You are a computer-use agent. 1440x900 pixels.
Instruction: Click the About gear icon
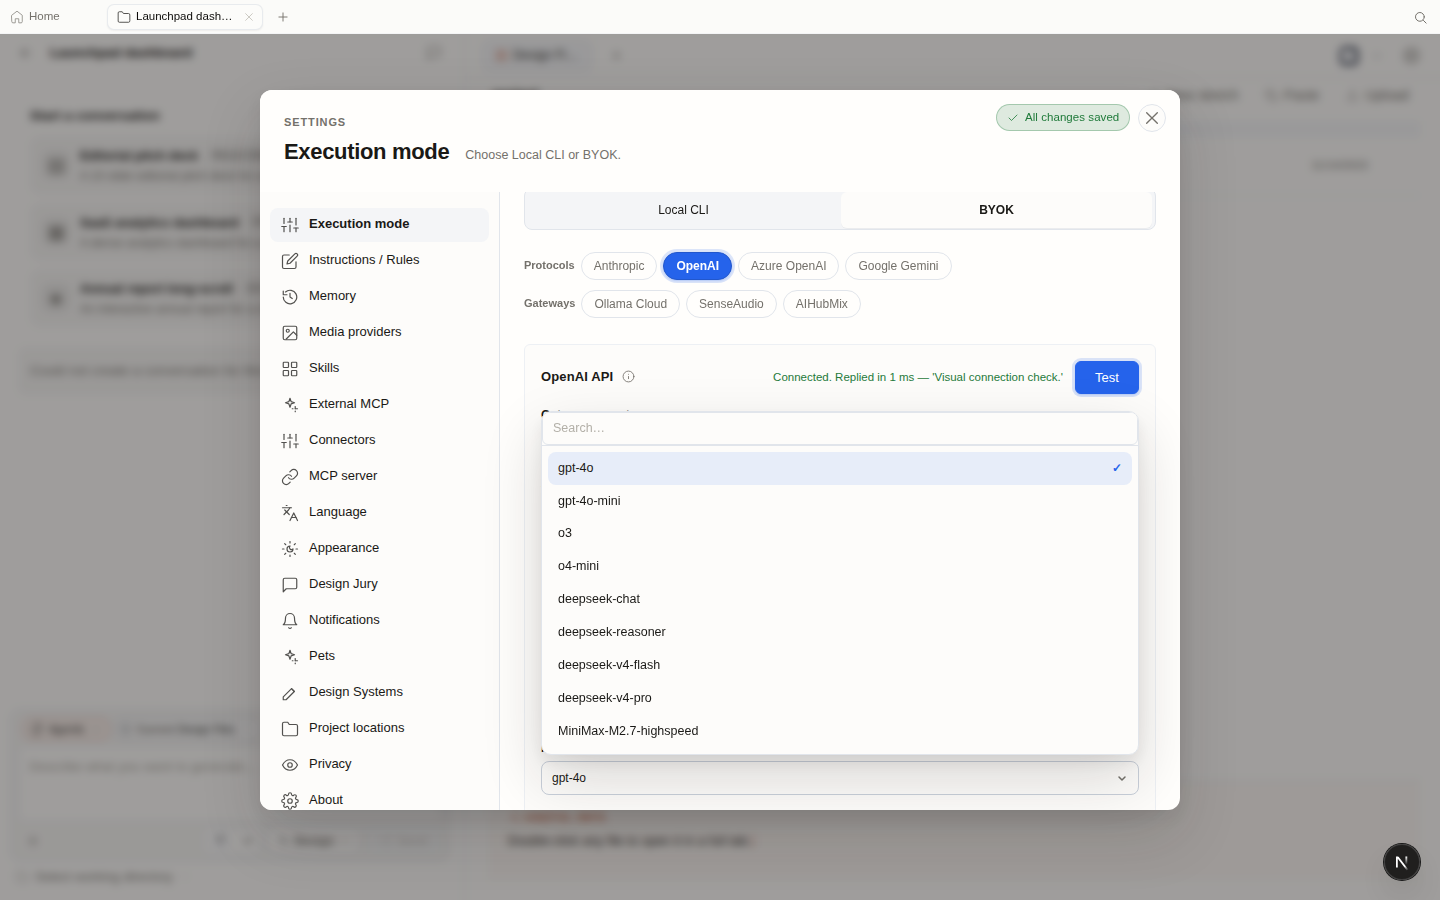click(x=290, y=801)
